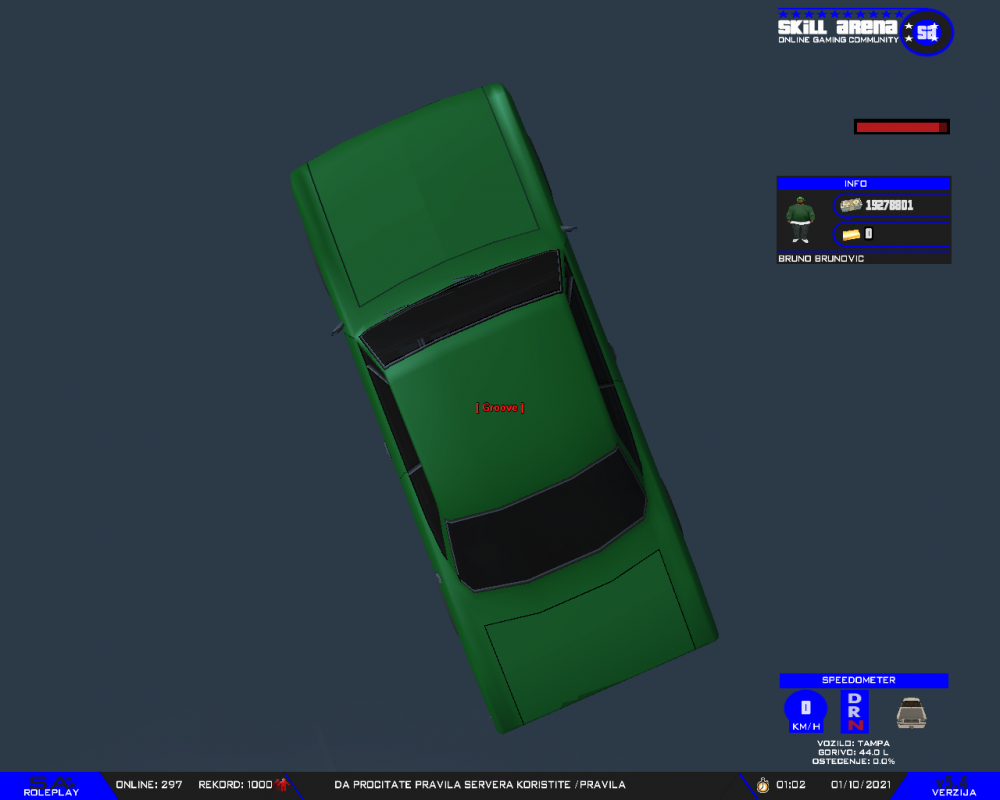Click the money stack icon in INFO panel
The width and height of the screenshot is (1000, 800).
click(x=852, y=205)
